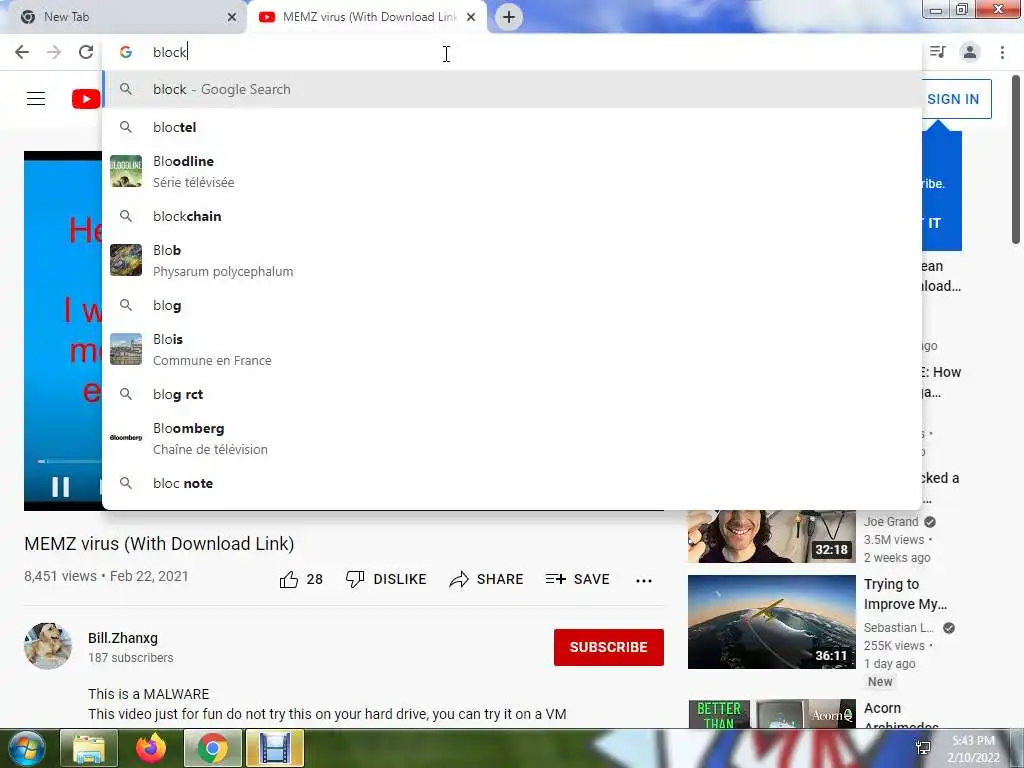
Task: Click the film strip taskbar icon
Action: click(275, 748)
